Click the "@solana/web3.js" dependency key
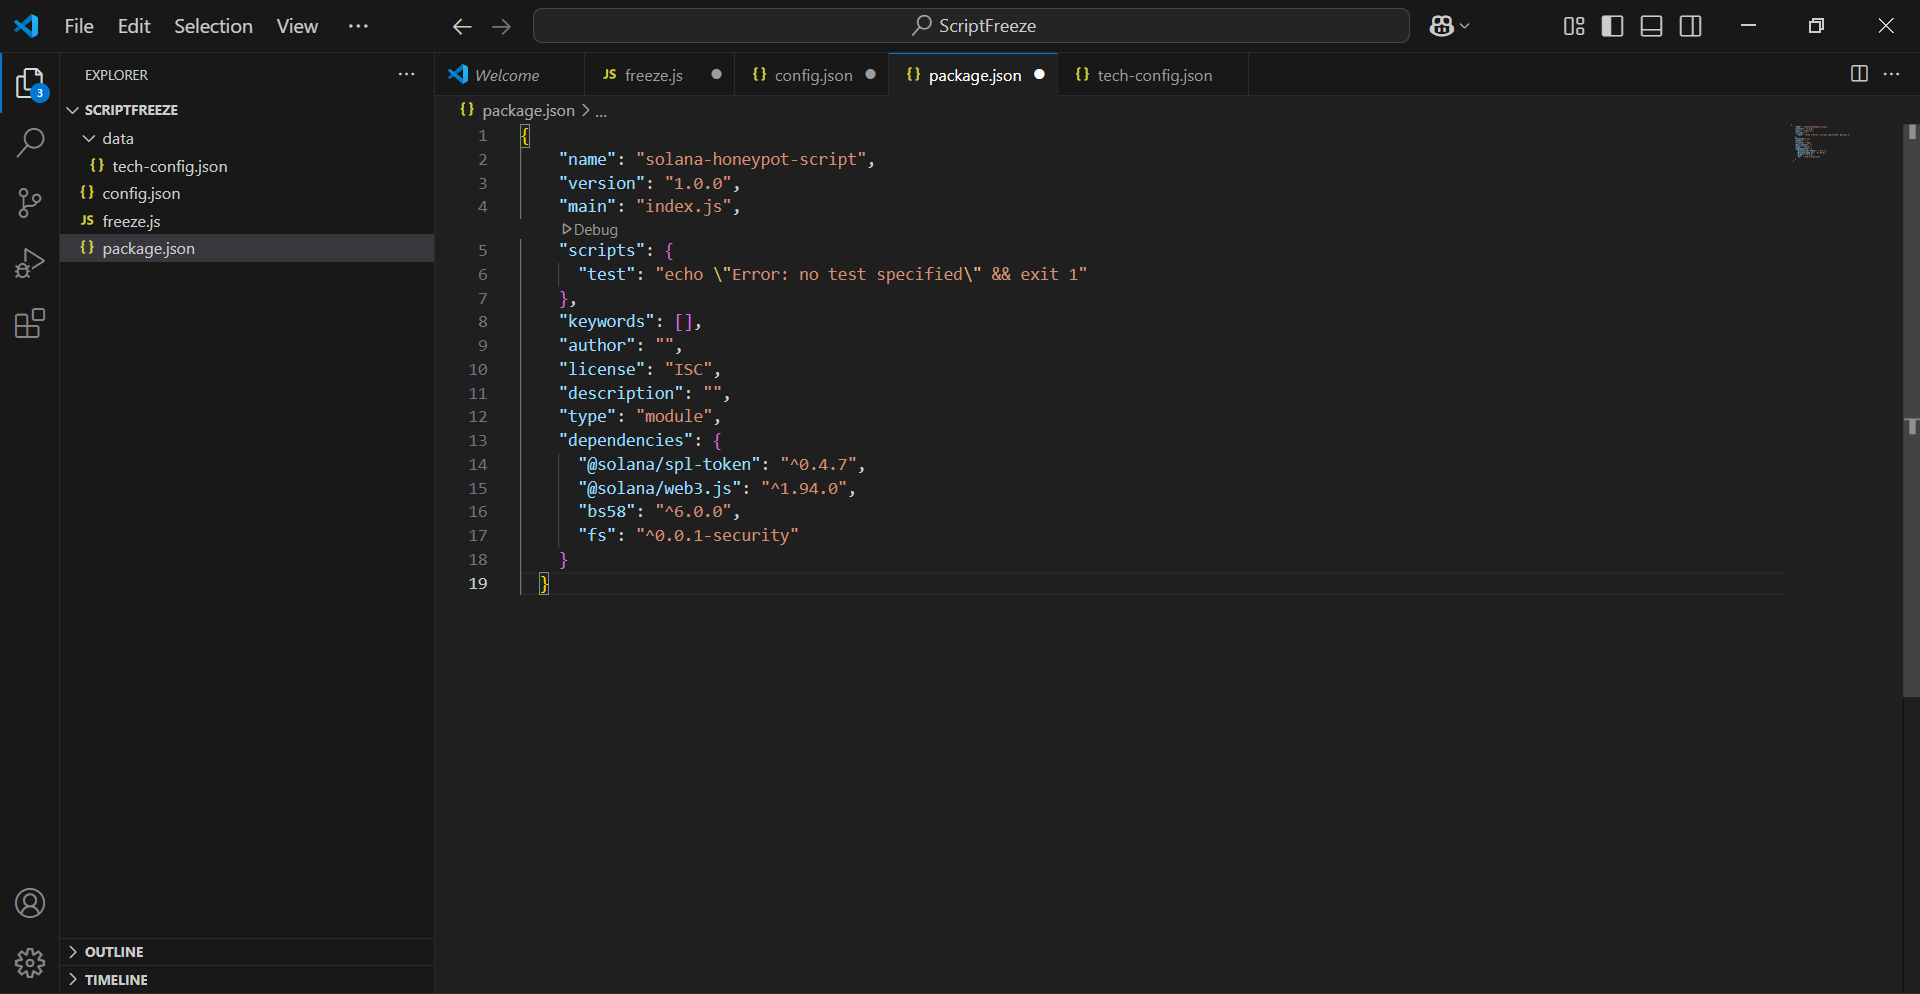The image size is (1920, 994). click(x=660, y=488)
